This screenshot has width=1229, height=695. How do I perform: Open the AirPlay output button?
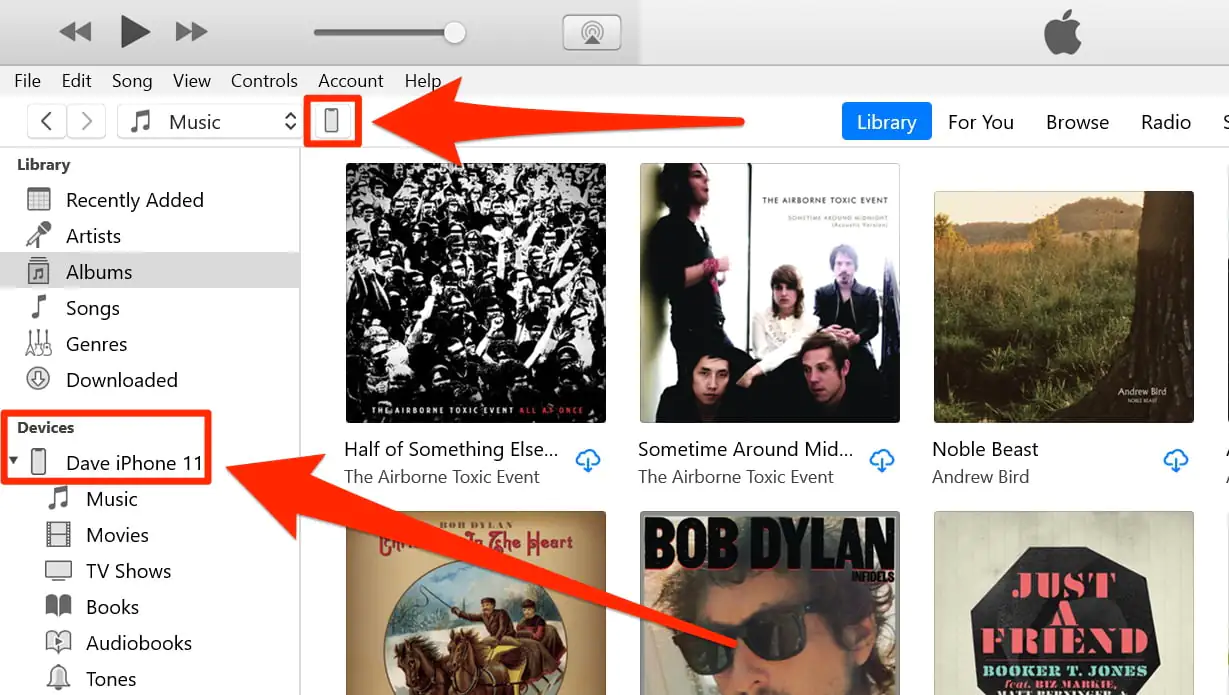[x=591, y=32]
